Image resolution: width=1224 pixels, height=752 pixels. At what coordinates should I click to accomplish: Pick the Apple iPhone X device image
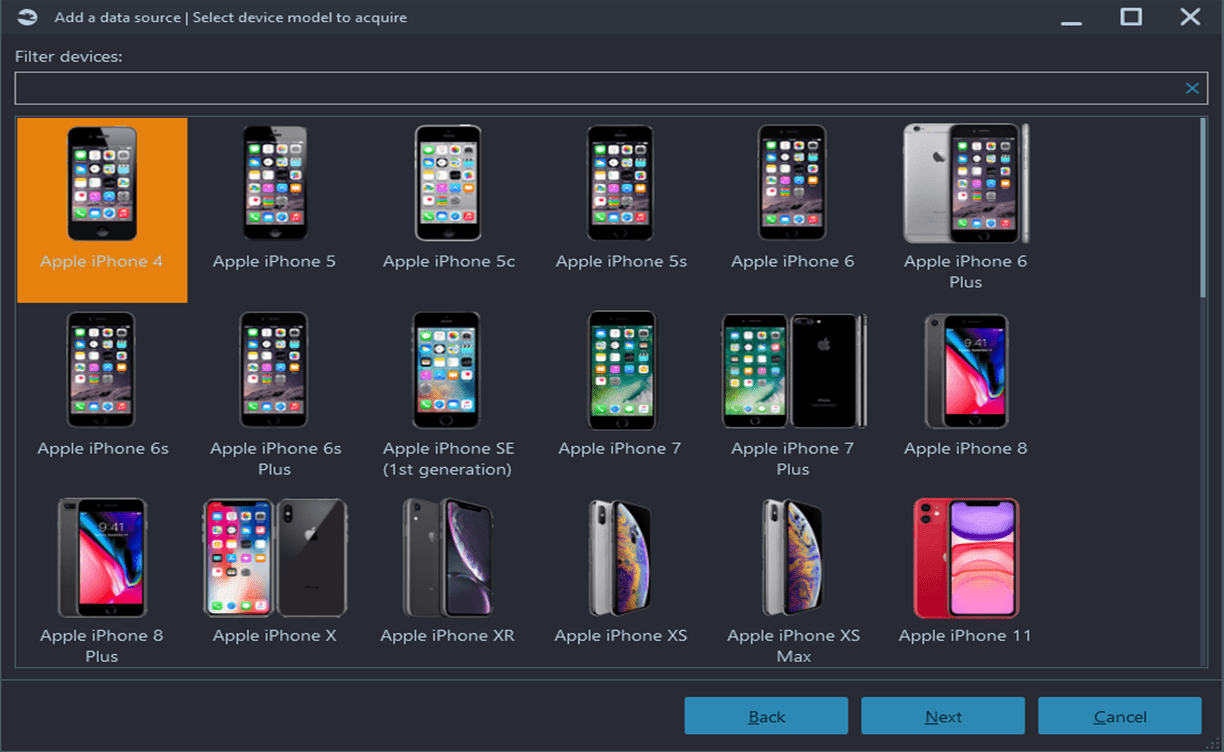[x=274, y=557]
